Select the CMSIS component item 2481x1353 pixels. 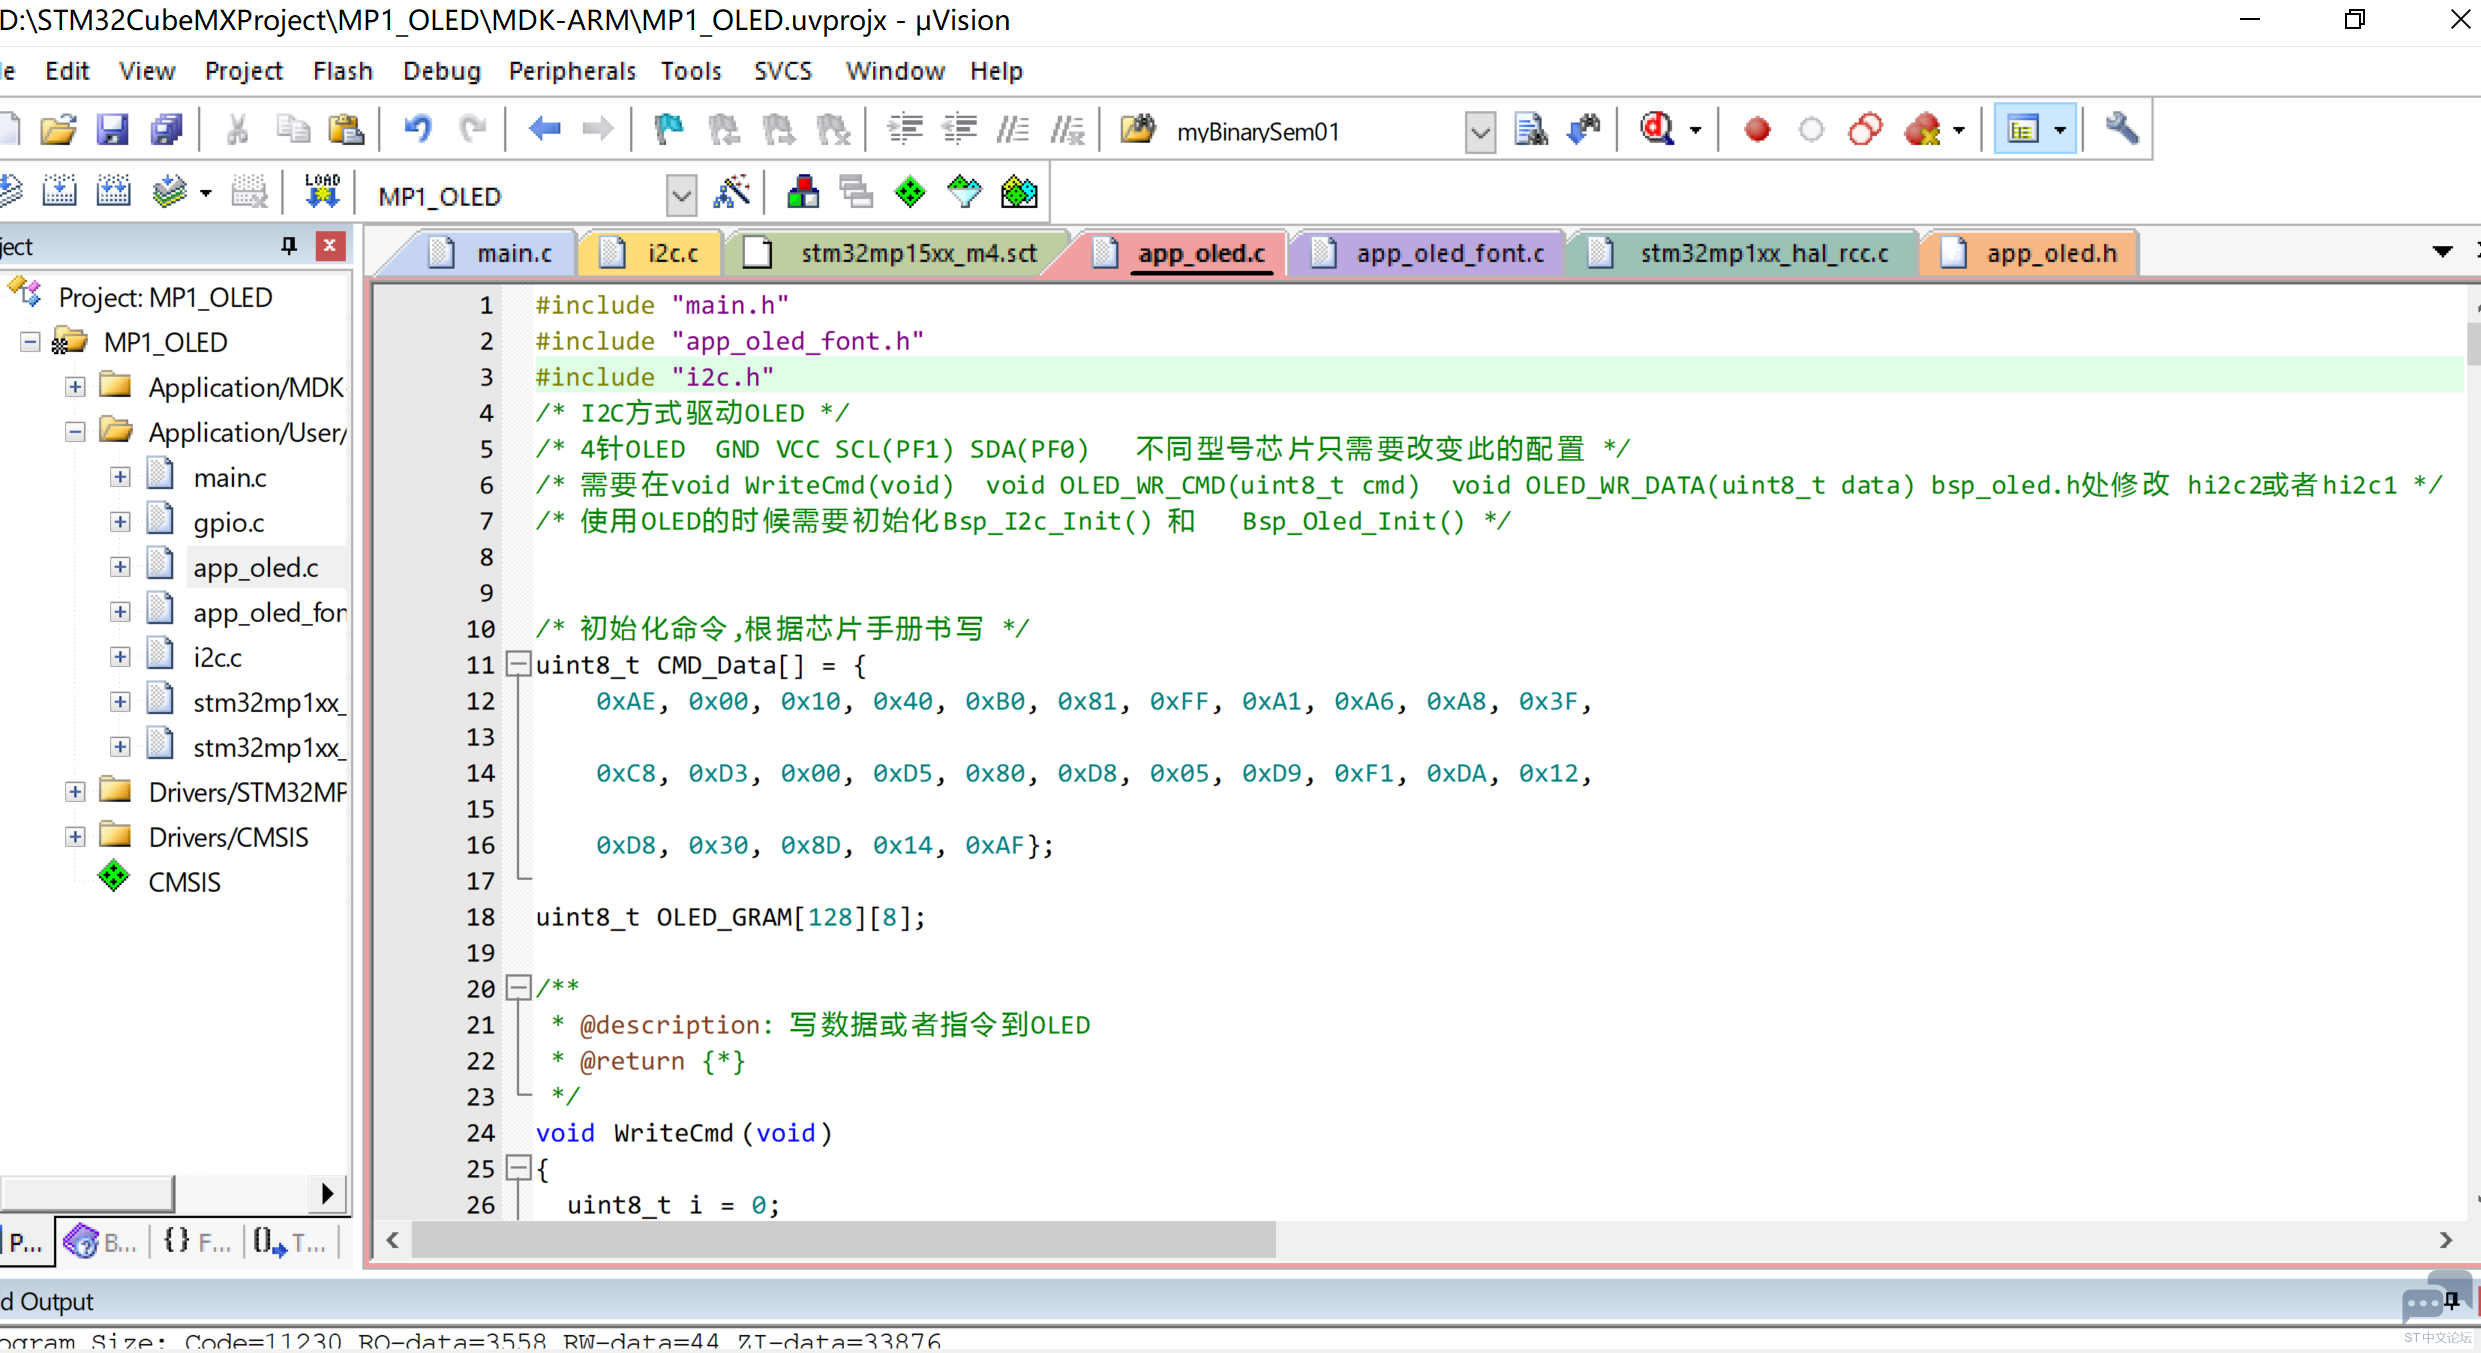tap(184, 882)
